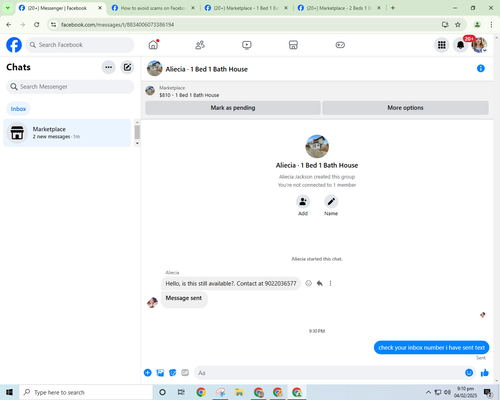The width and height of the screenshot is (500, 400).
Task: Open the emoji picker in composer
Action: pos(469,373)
